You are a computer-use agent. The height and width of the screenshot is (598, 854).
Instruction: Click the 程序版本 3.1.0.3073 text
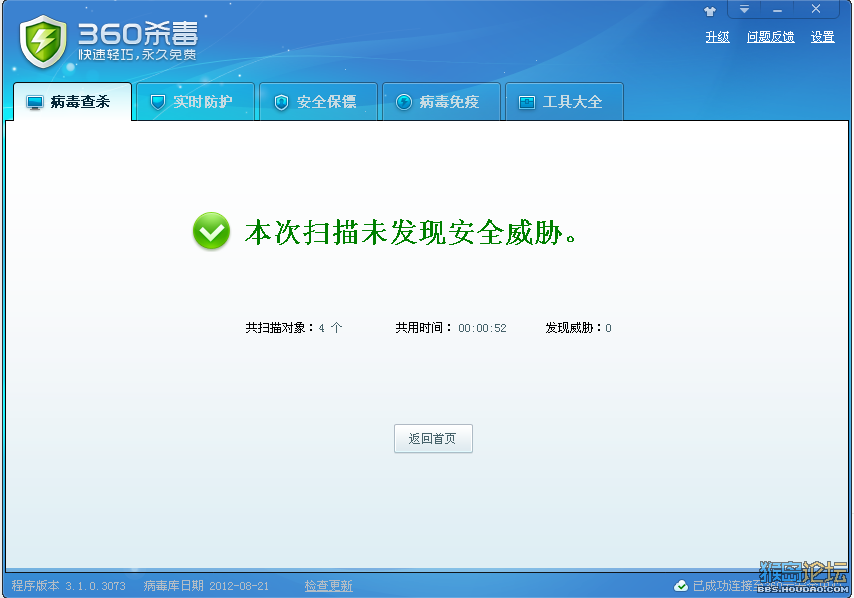[69, 586]
